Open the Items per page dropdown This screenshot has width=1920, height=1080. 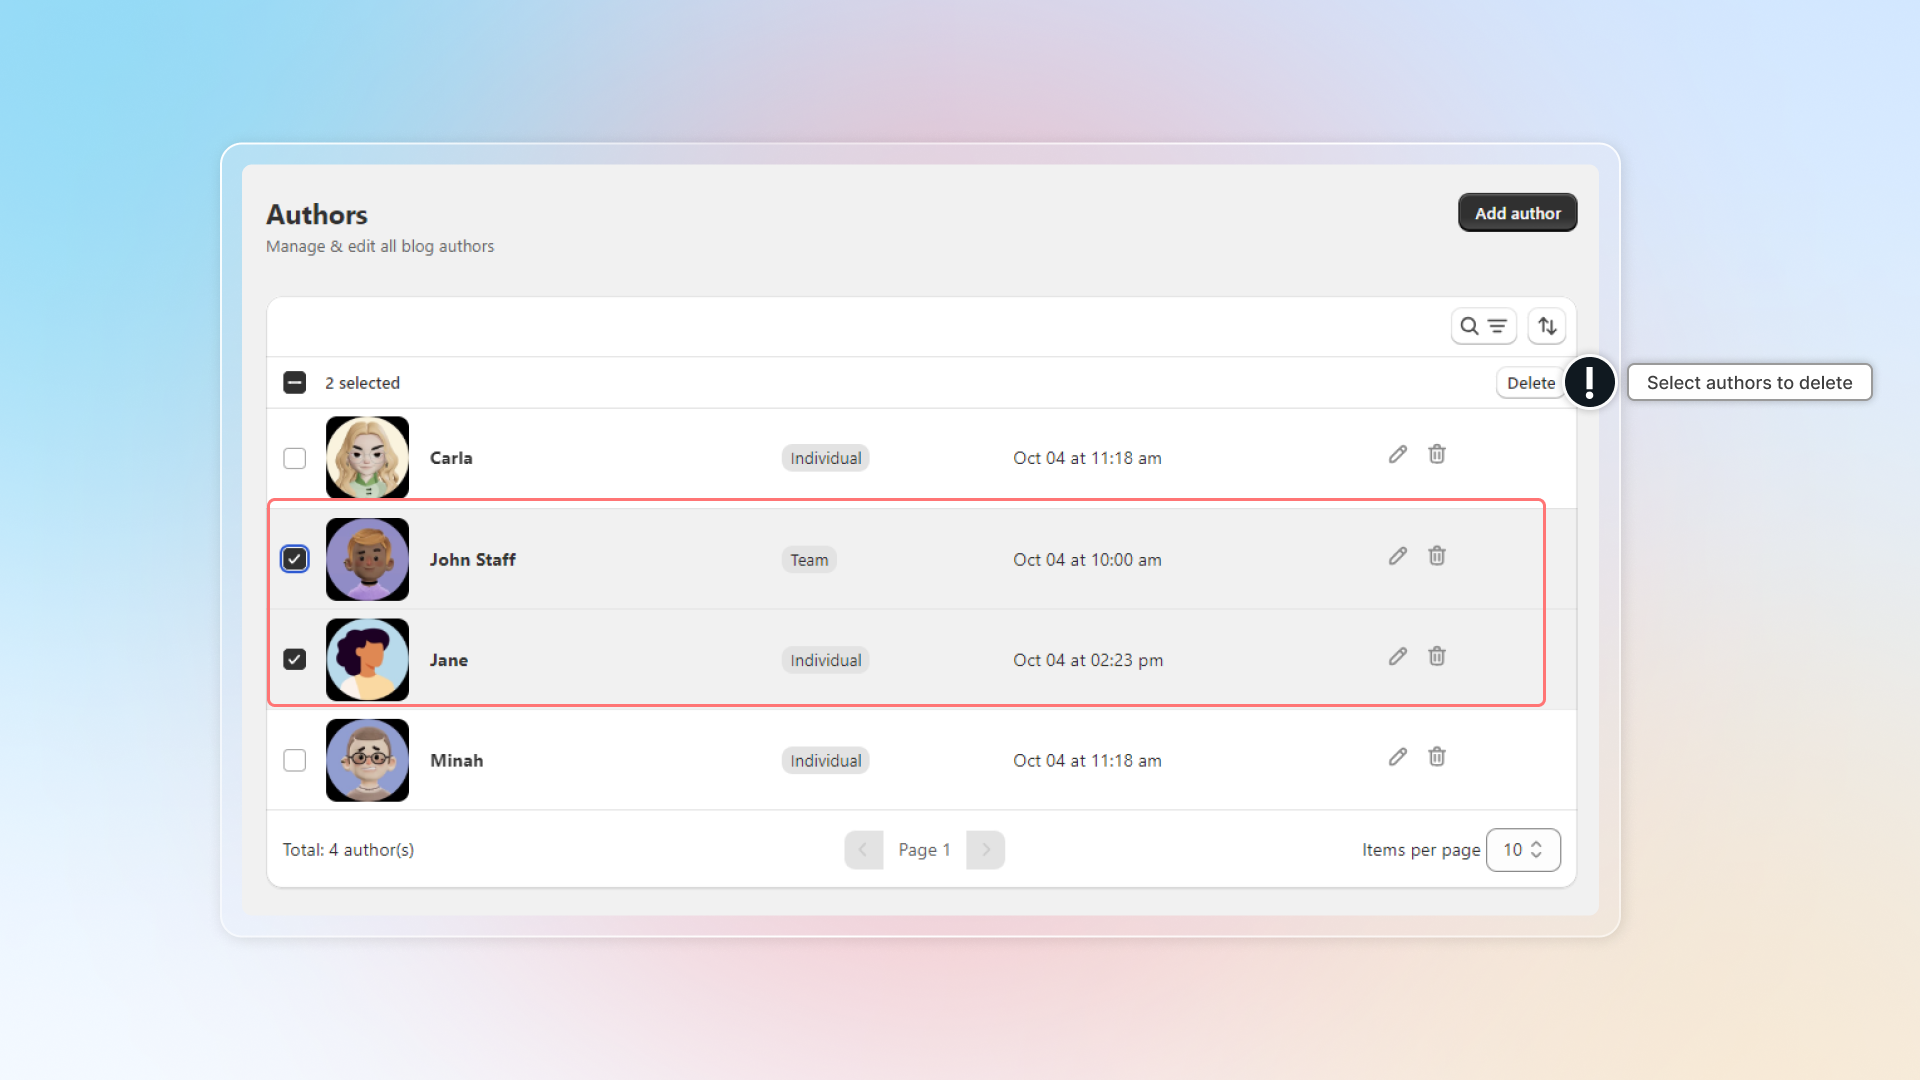pos(1522,850)
